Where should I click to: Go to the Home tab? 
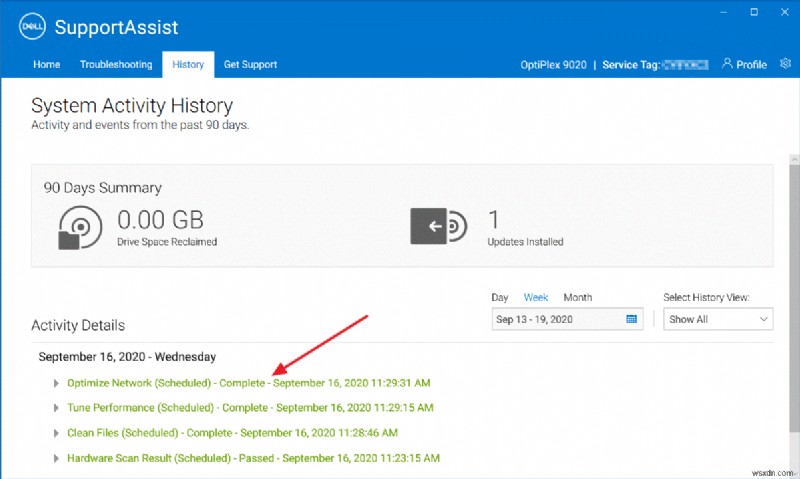coord(46,64)
